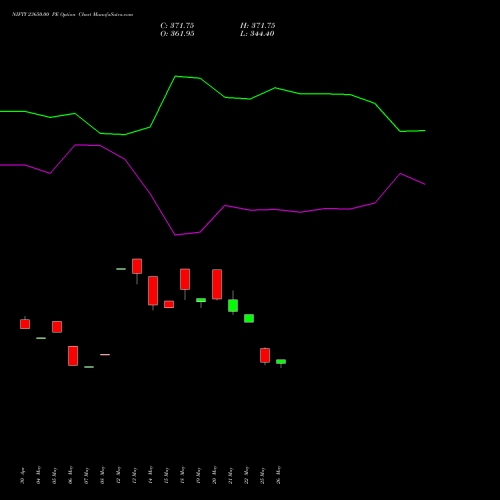Viewport: 500px width, 500px height.
Task: Select the 14 May date label
Action: 150,475
